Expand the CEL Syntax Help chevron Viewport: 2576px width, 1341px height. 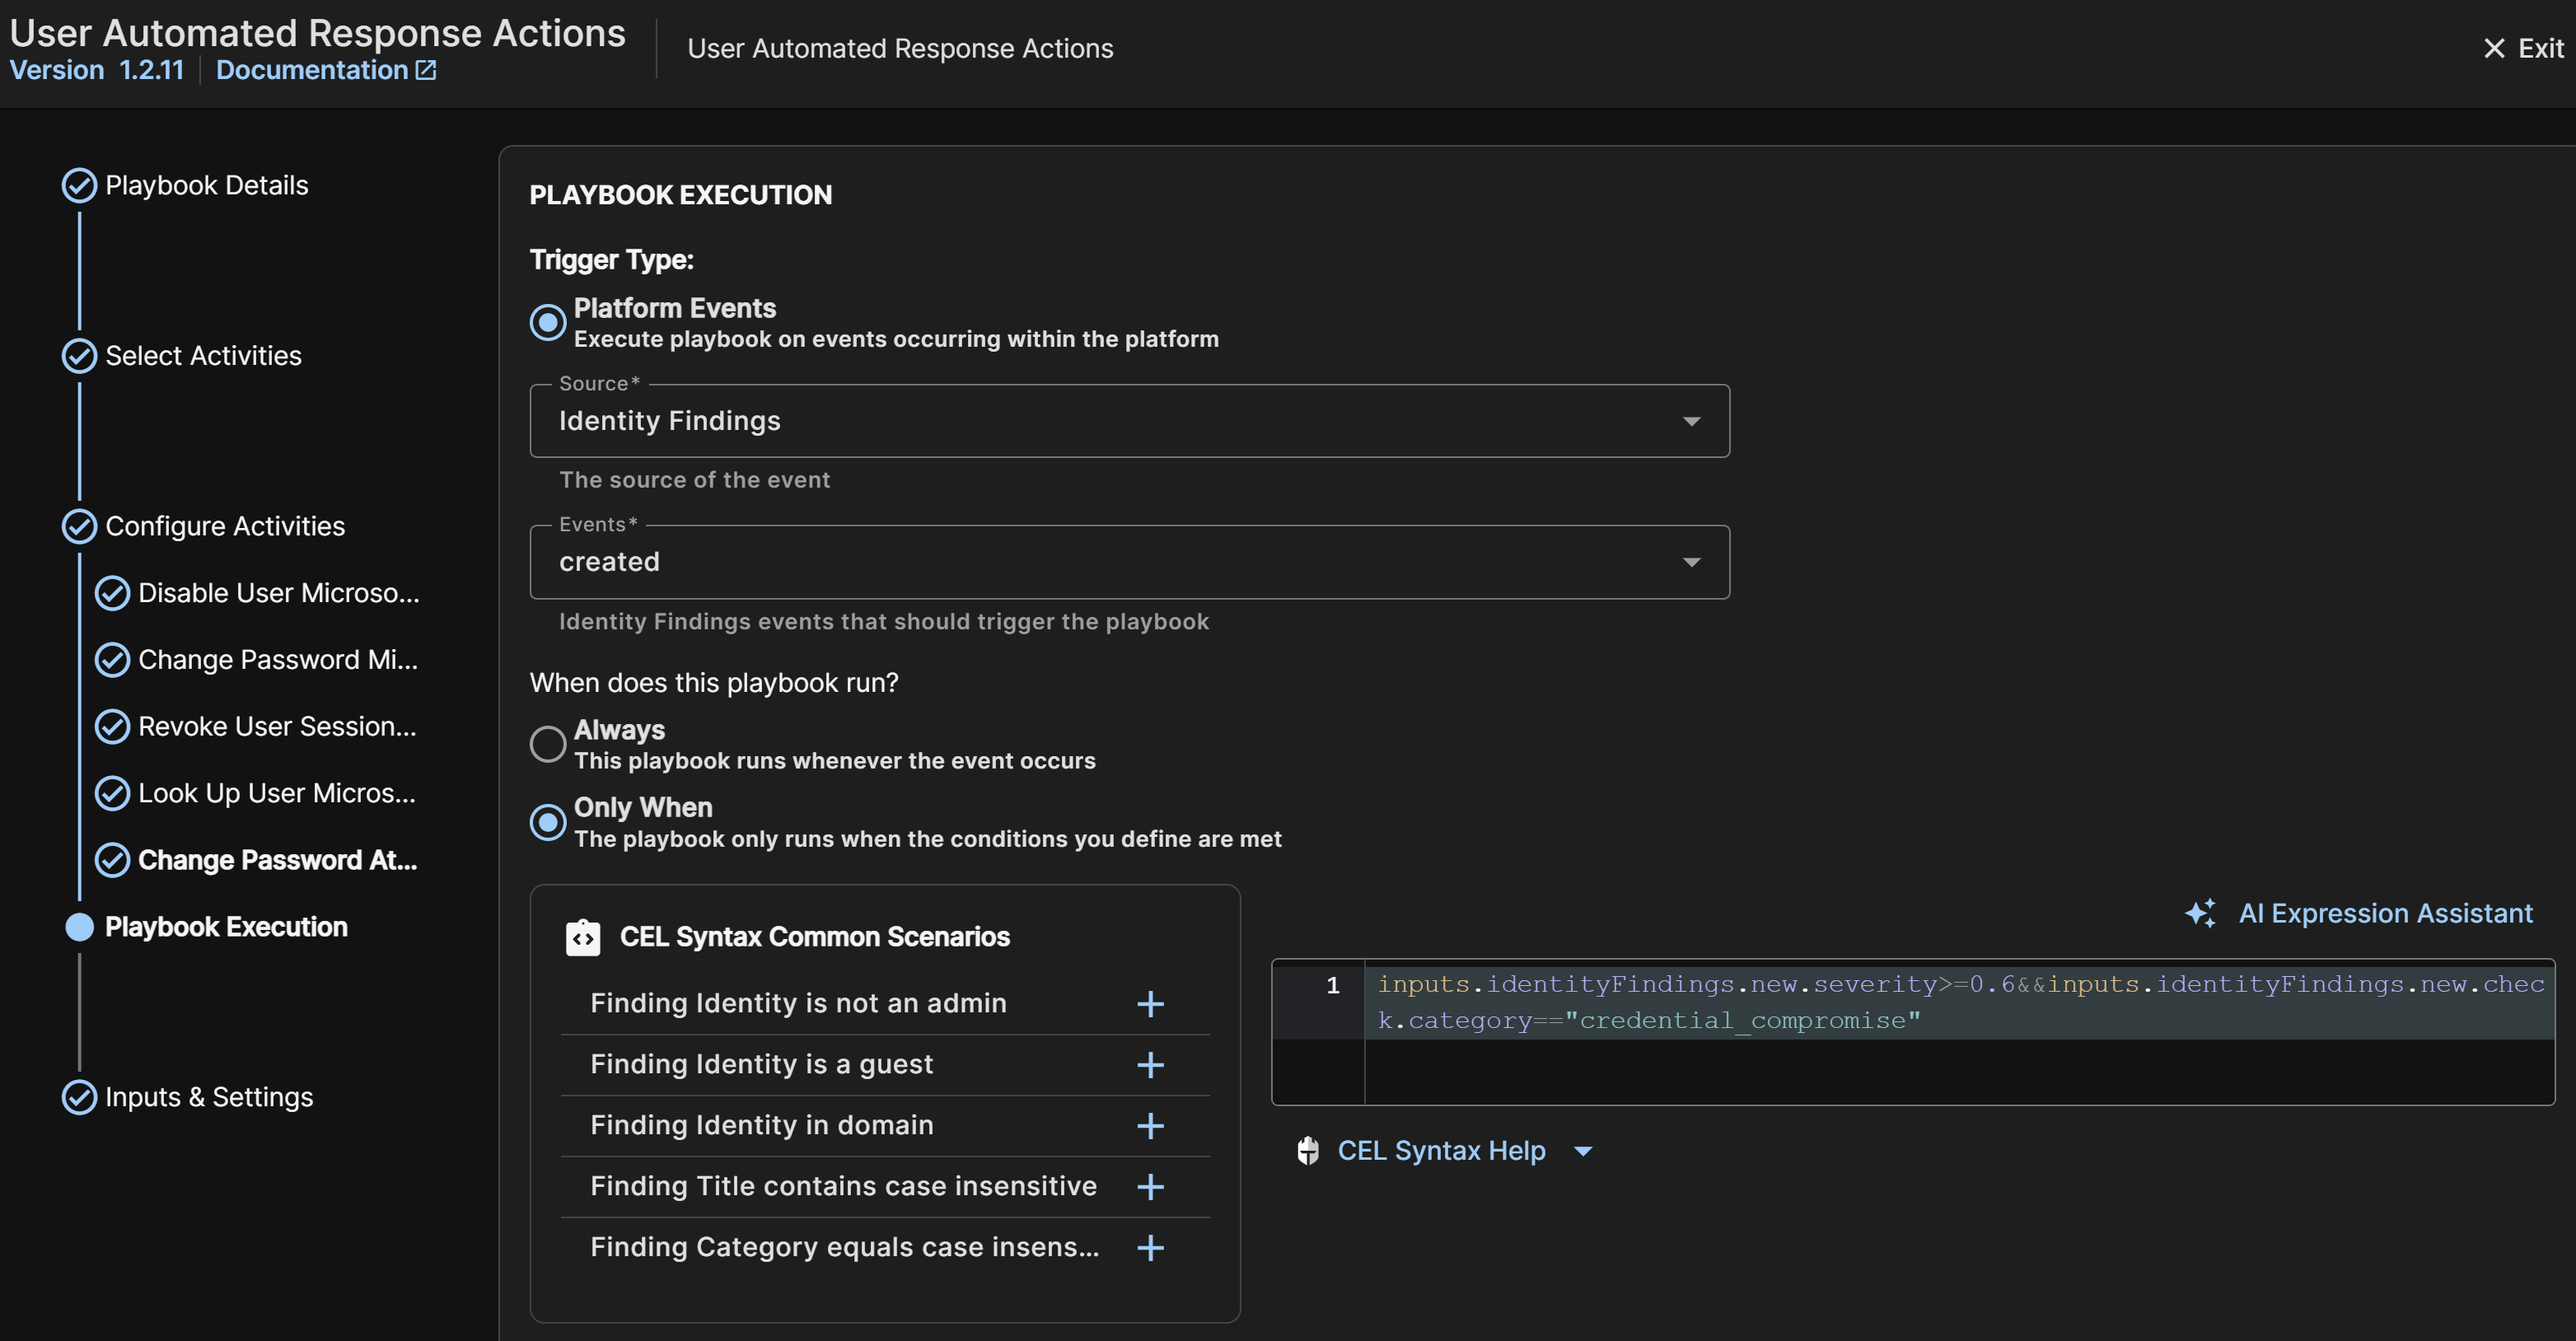pyautogui.click(x=1583, y=1152)
